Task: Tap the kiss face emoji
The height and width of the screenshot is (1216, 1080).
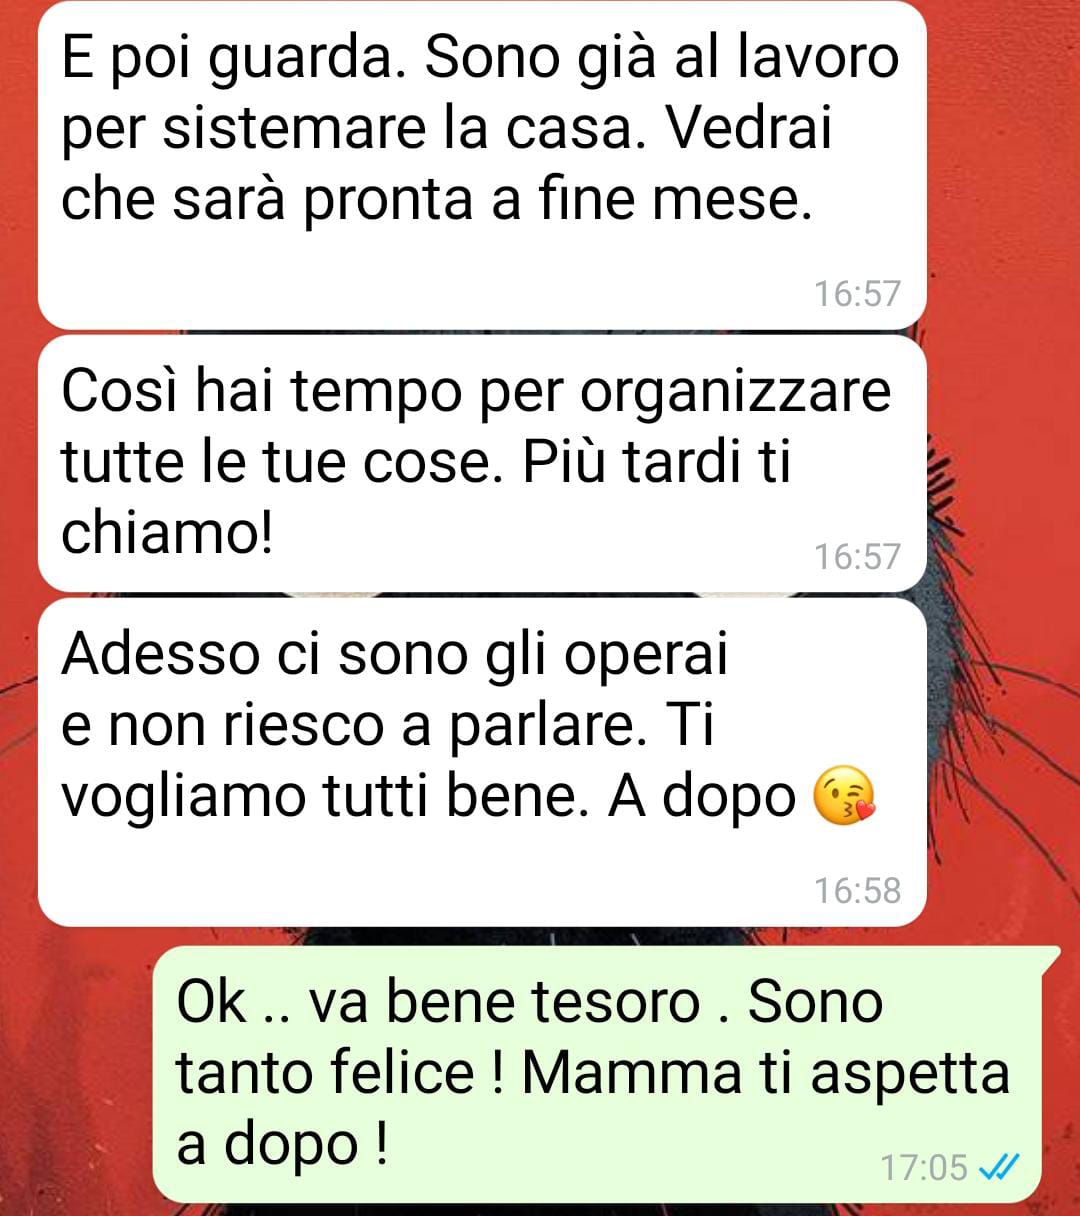Action: [844, 796]
